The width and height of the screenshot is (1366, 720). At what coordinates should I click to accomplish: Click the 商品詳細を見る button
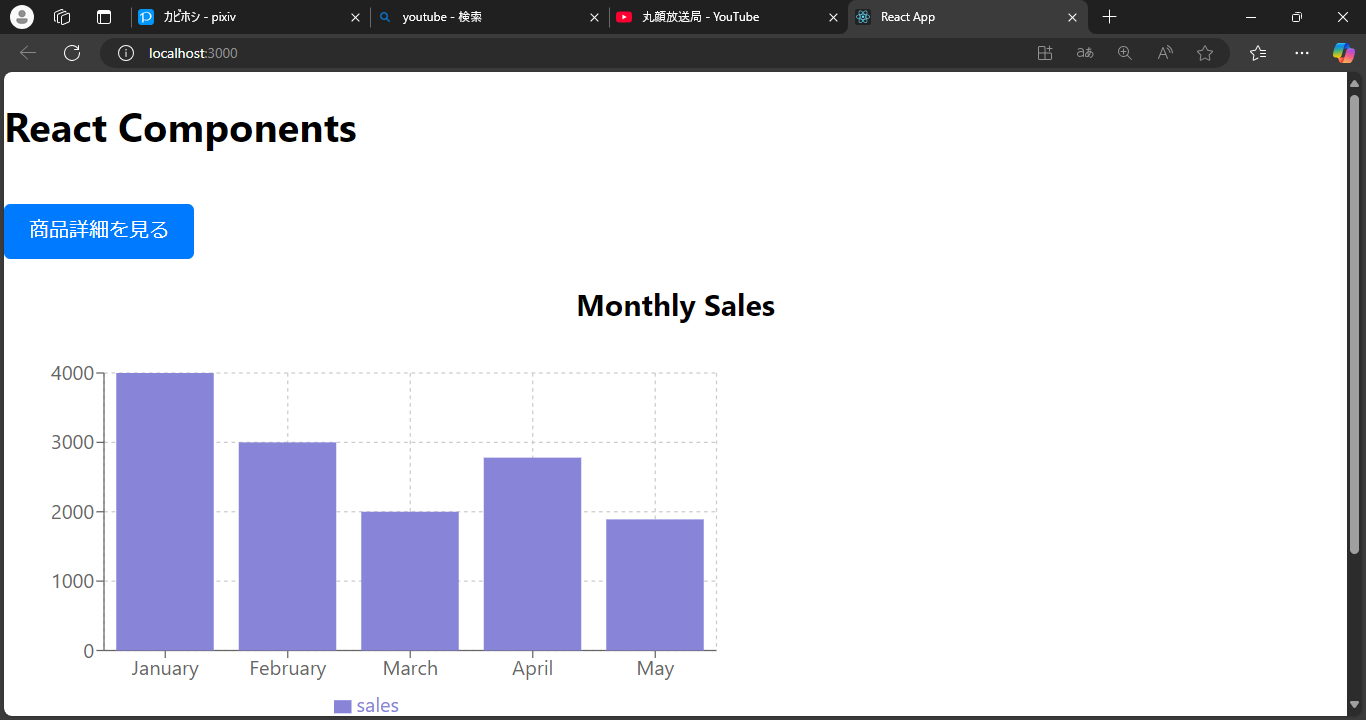[99, 231]
